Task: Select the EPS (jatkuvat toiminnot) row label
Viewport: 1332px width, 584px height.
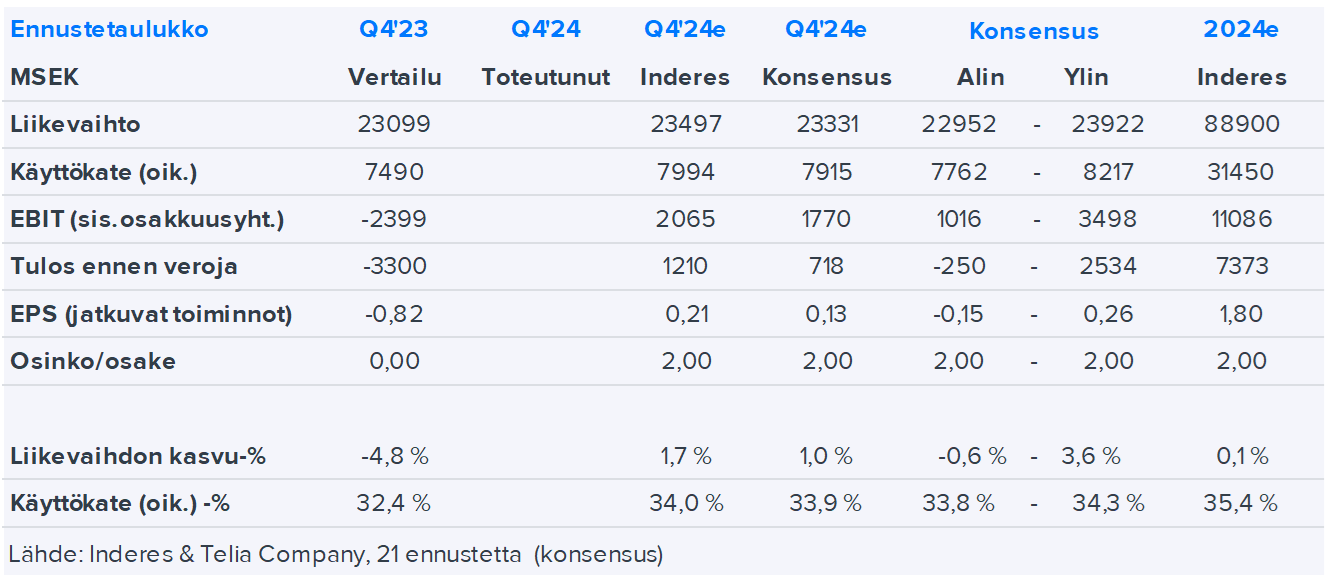Action: click(151, 314)
